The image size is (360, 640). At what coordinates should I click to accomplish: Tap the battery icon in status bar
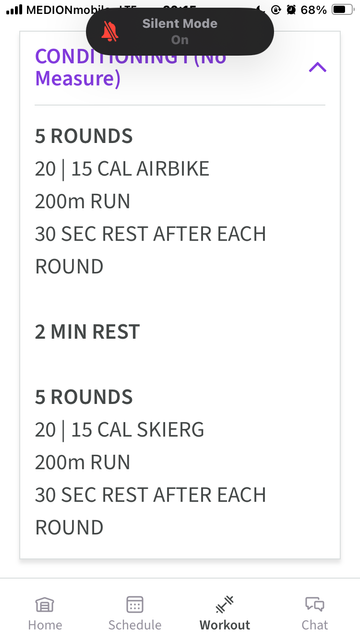click(x=342, y=9)
